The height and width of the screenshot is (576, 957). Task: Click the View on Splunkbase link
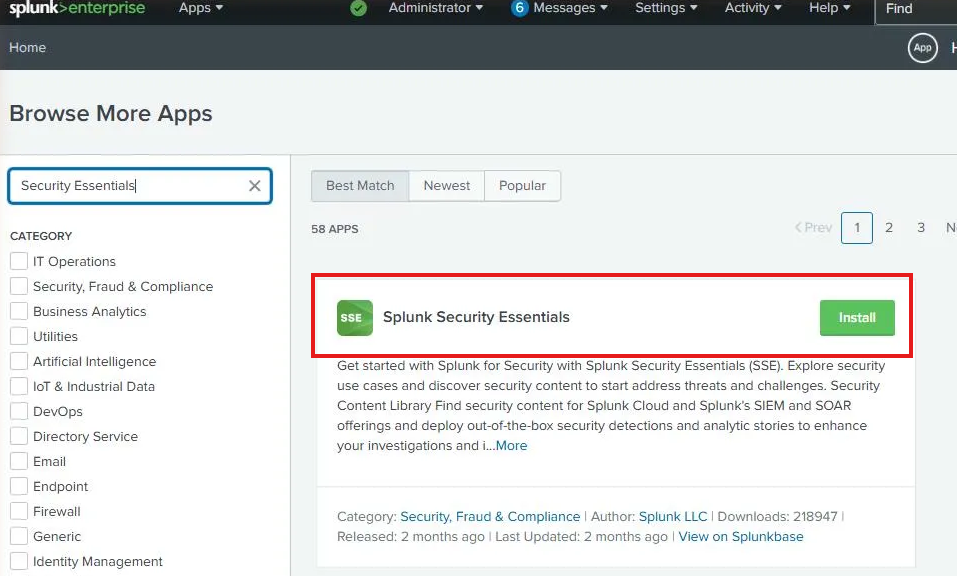[x=741, y=537]
